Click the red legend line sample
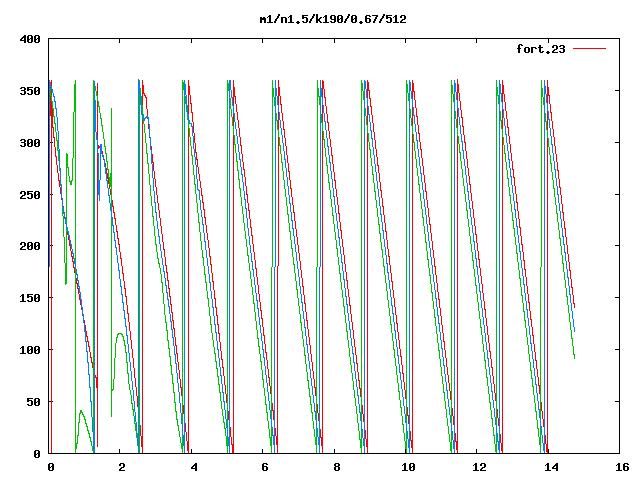This screenshot has height=480, width=640. 589,49
